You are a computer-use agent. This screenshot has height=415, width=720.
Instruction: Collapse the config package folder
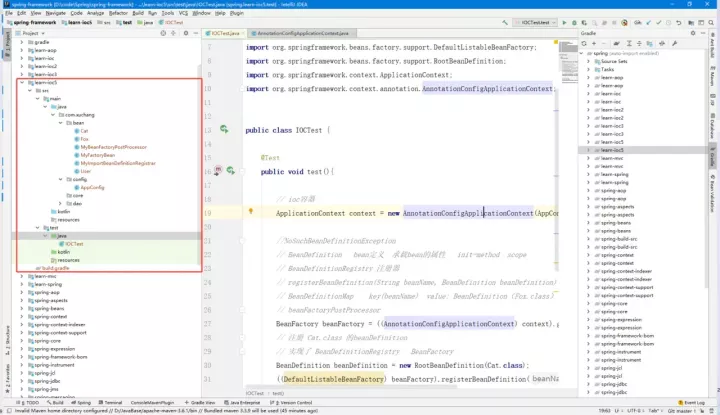tap(61, 179)
